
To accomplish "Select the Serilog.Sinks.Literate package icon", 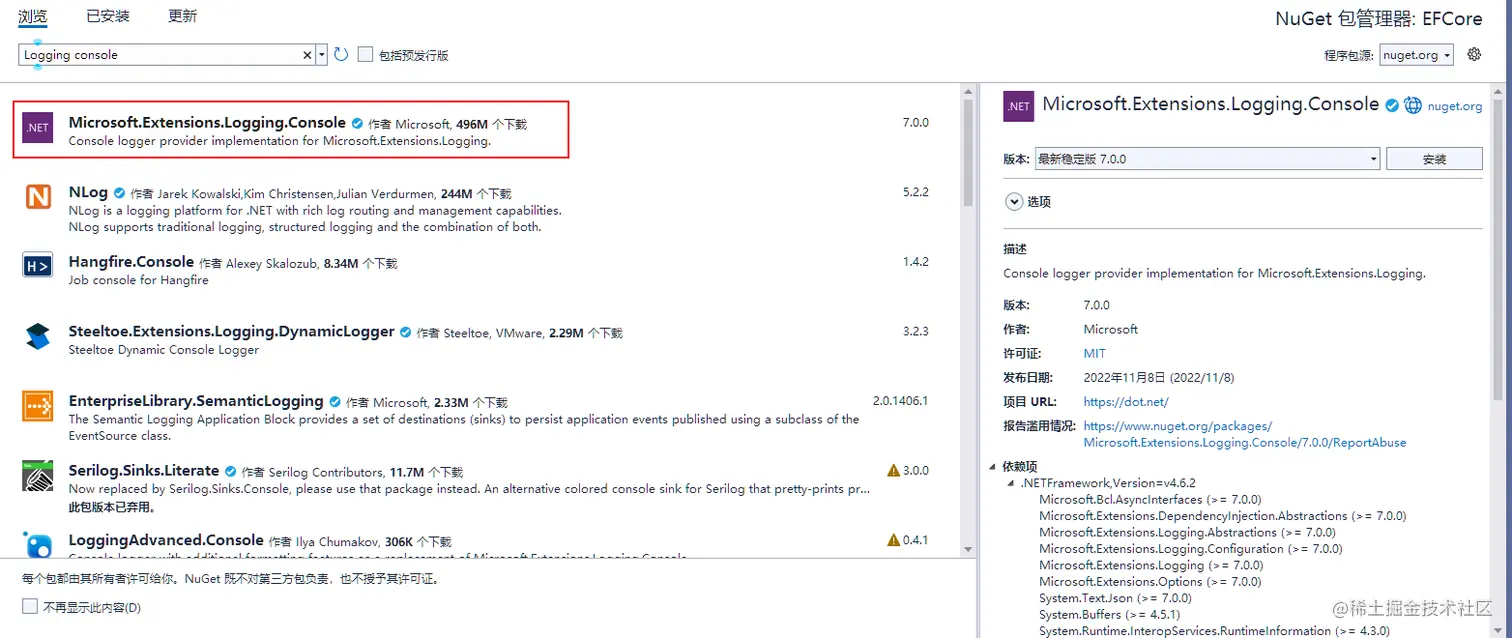I will (x=38, y=476).
